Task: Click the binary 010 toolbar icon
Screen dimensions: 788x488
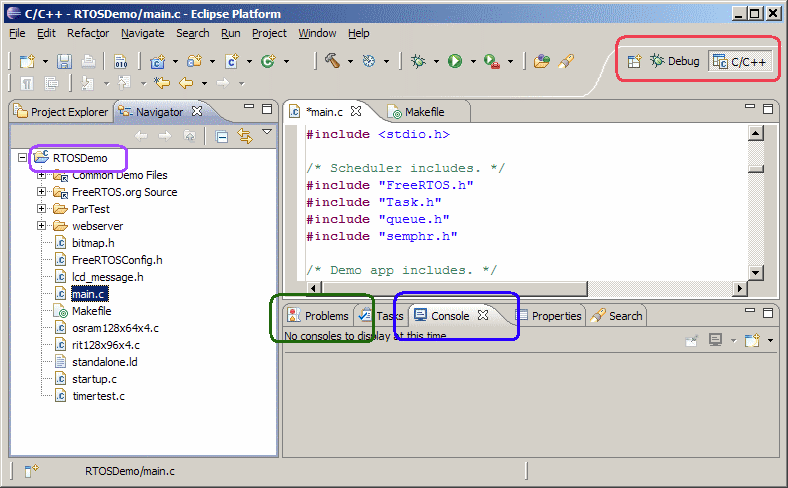Action: click(121, 61)
